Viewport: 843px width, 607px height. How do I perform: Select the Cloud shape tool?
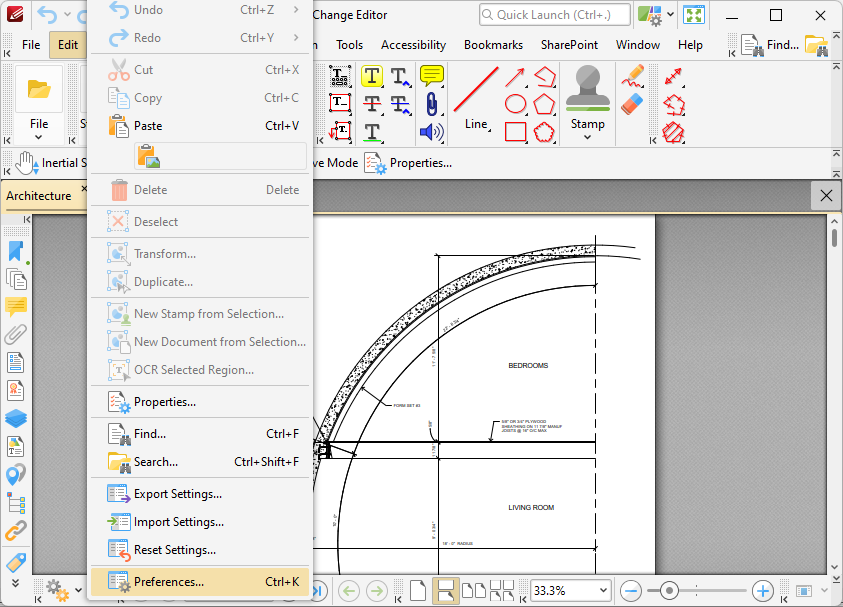[544, 132]
